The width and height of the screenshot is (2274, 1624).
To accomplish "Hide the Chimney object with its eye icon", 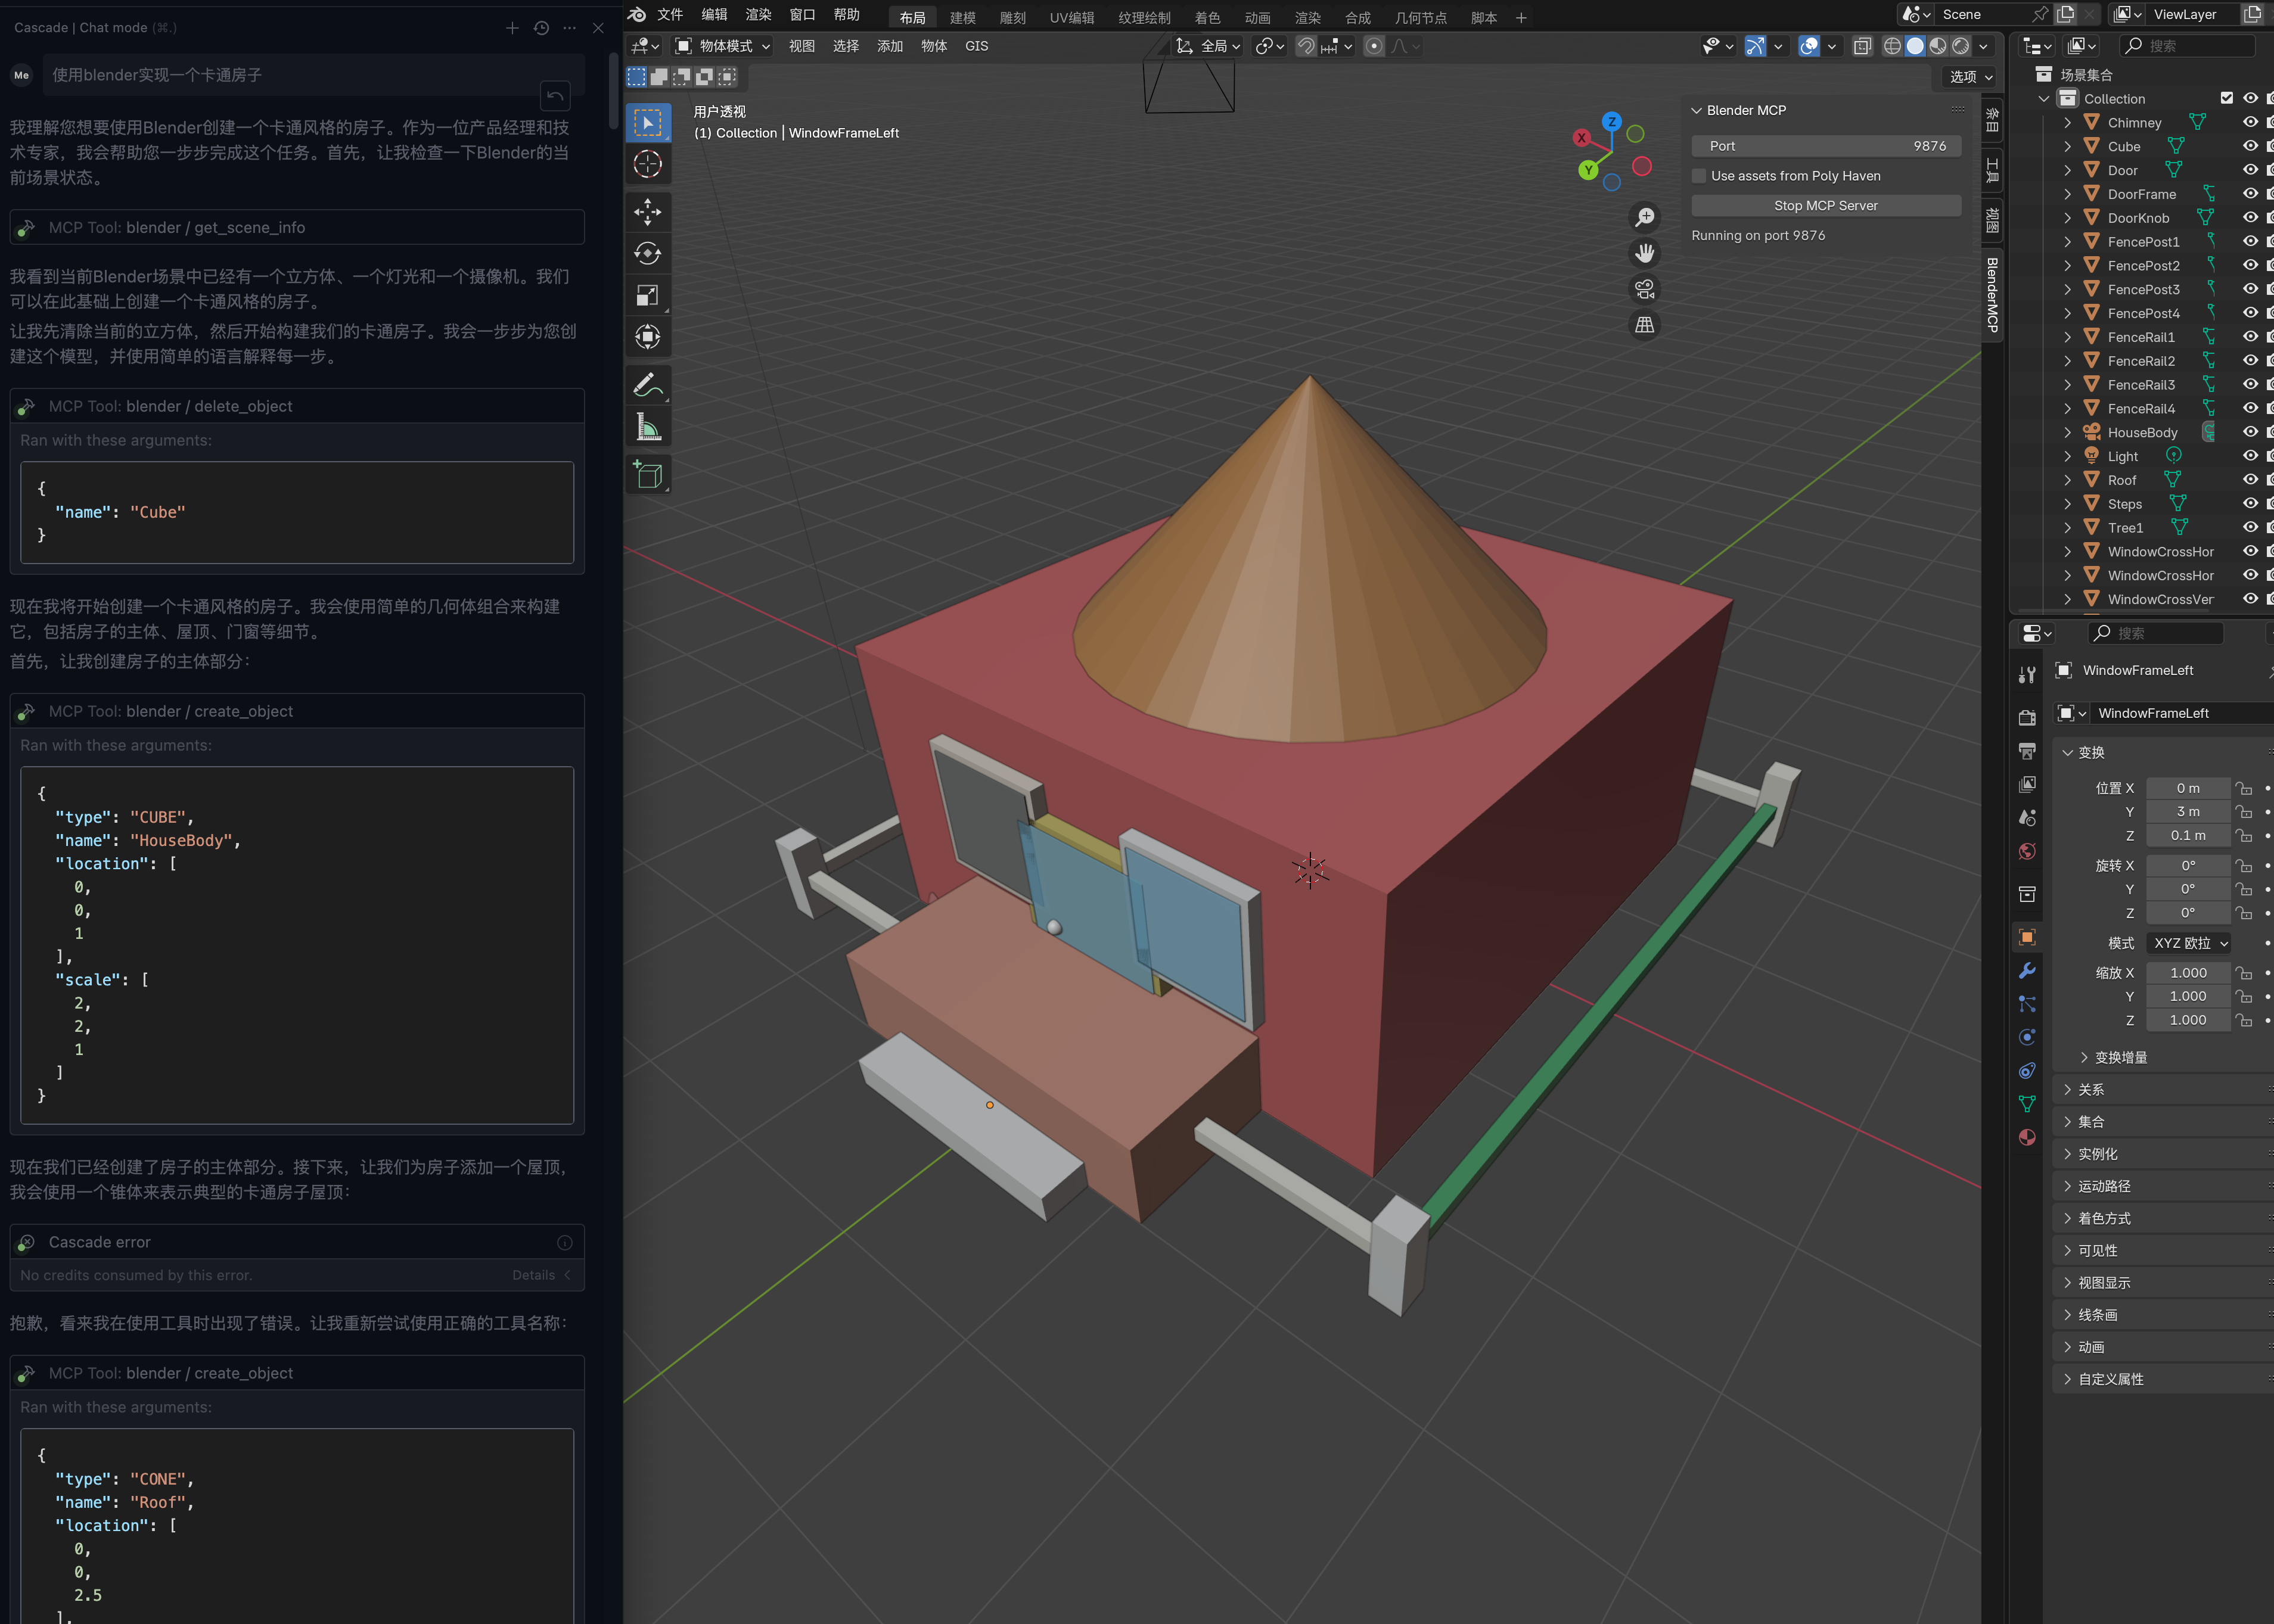I will tap(2250, 122).
